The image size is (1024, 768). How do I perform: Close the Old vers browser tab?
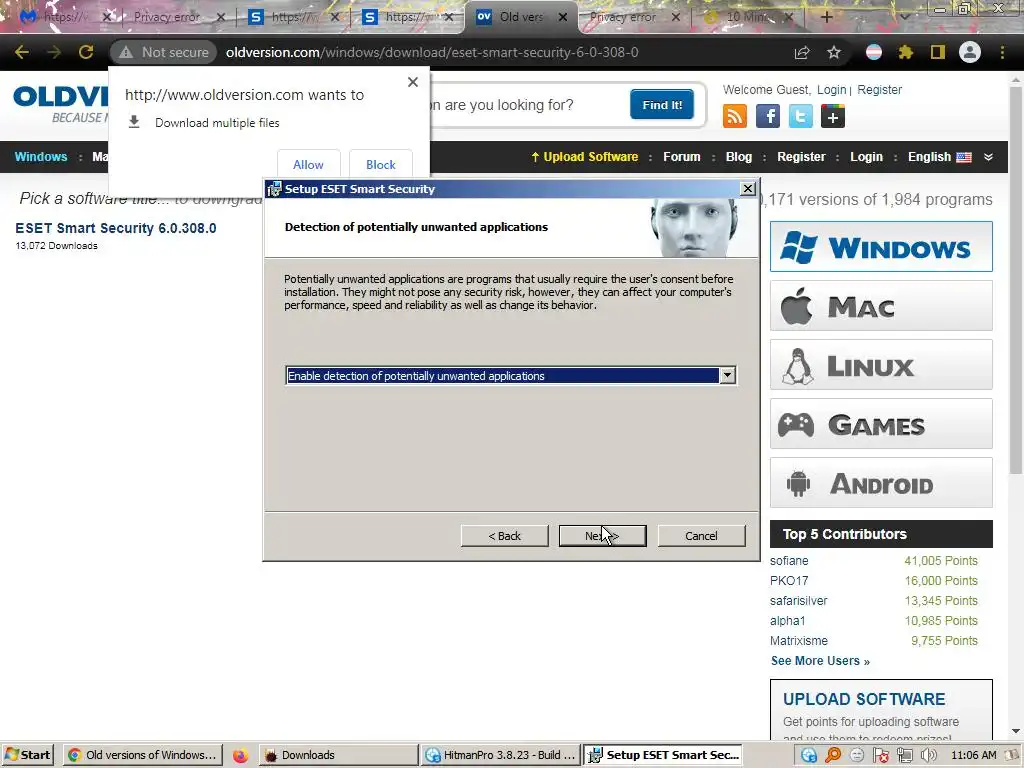coord(563,17)
